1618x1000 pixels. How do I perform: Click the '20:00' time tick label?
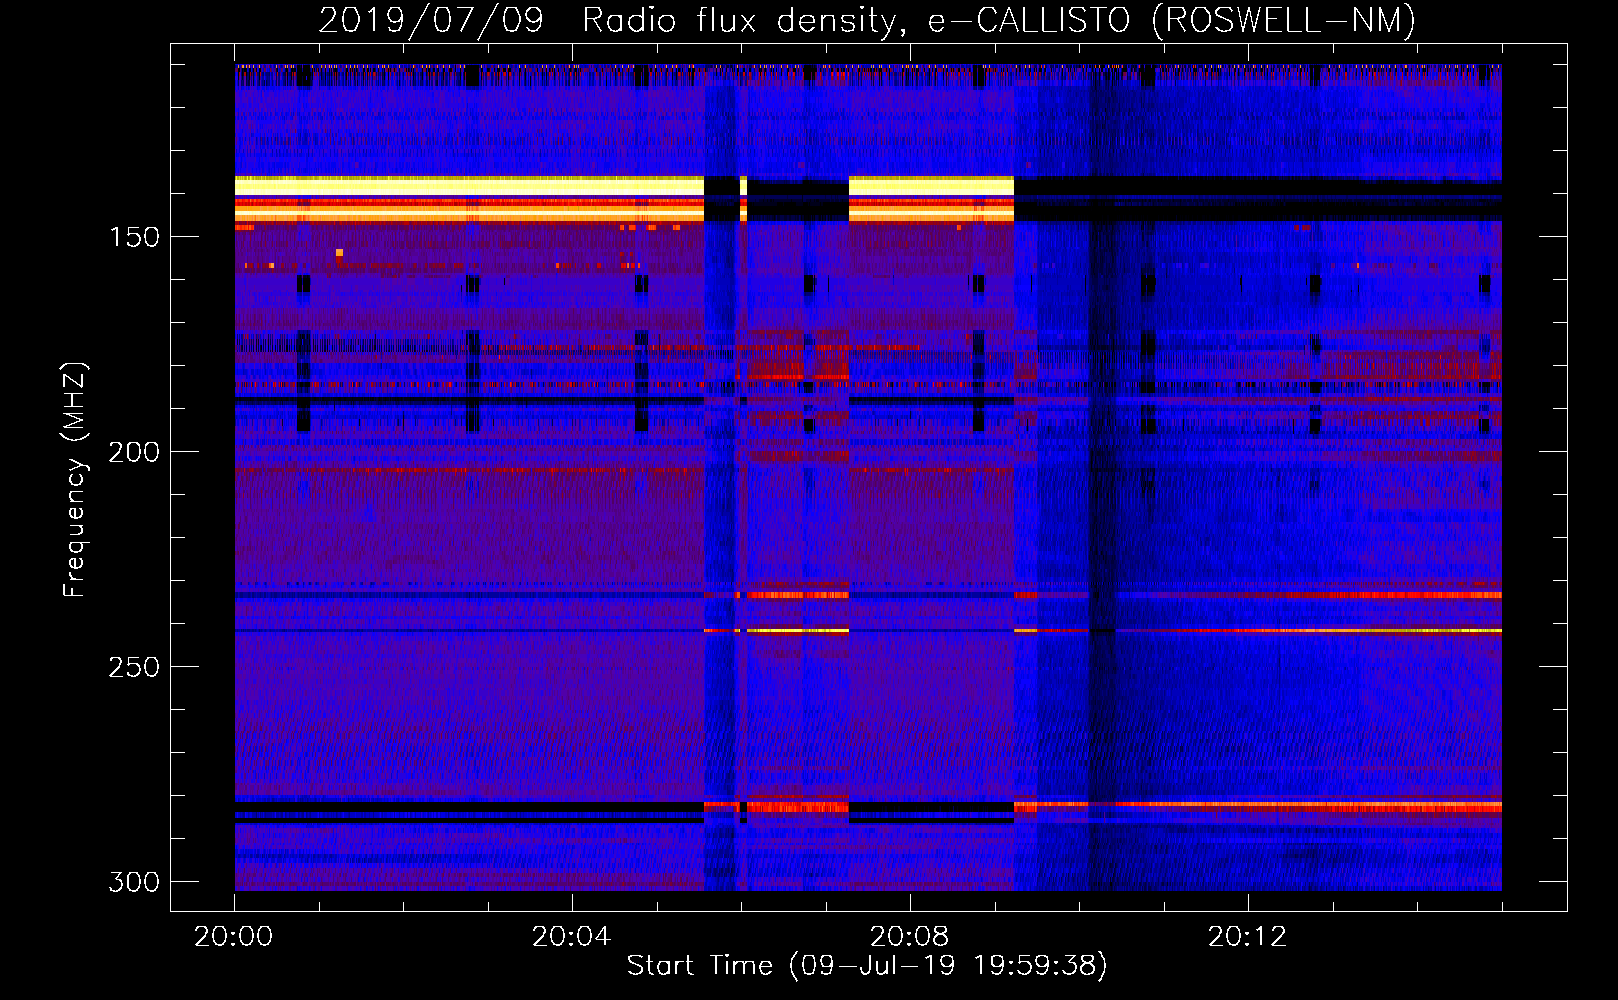click(x=234, y=936)
